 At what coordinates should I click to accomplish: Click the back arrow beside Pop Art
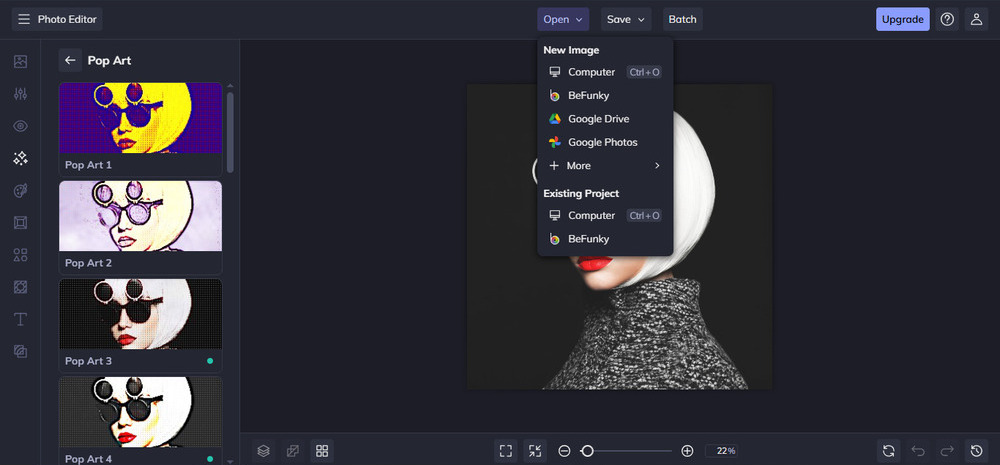pyautogui.click(x=70, y=61)
